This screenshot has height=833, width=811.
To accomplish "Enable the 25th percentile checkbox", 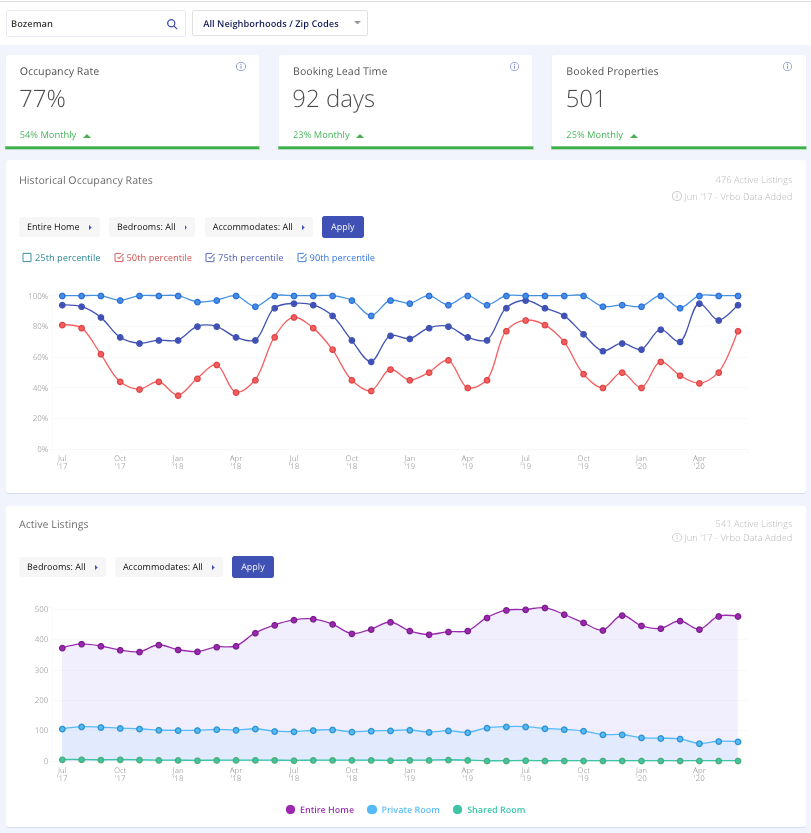I will (x=28, y=258).
